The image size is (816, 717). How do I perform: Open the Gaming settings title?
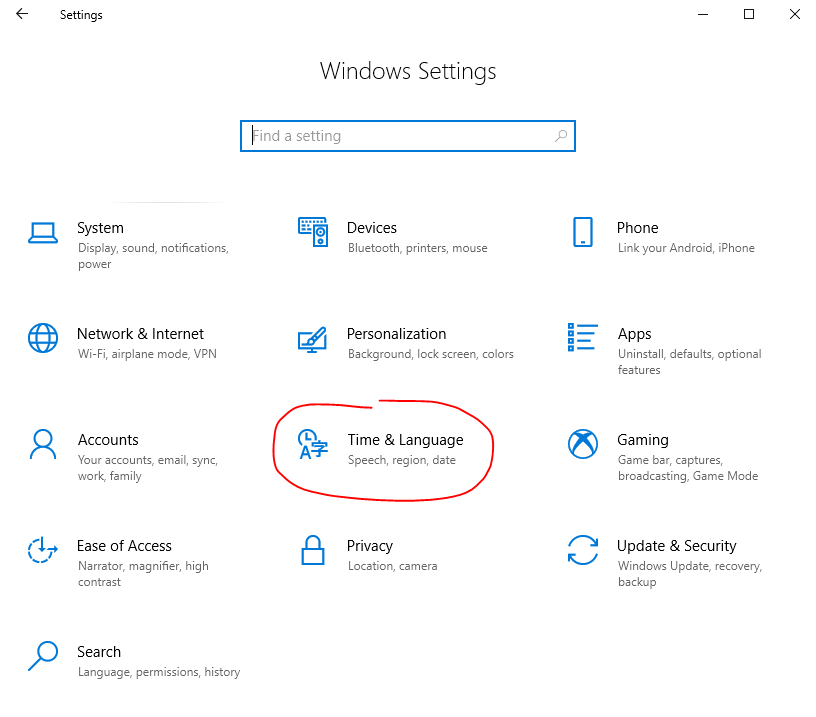pos(643,440)
